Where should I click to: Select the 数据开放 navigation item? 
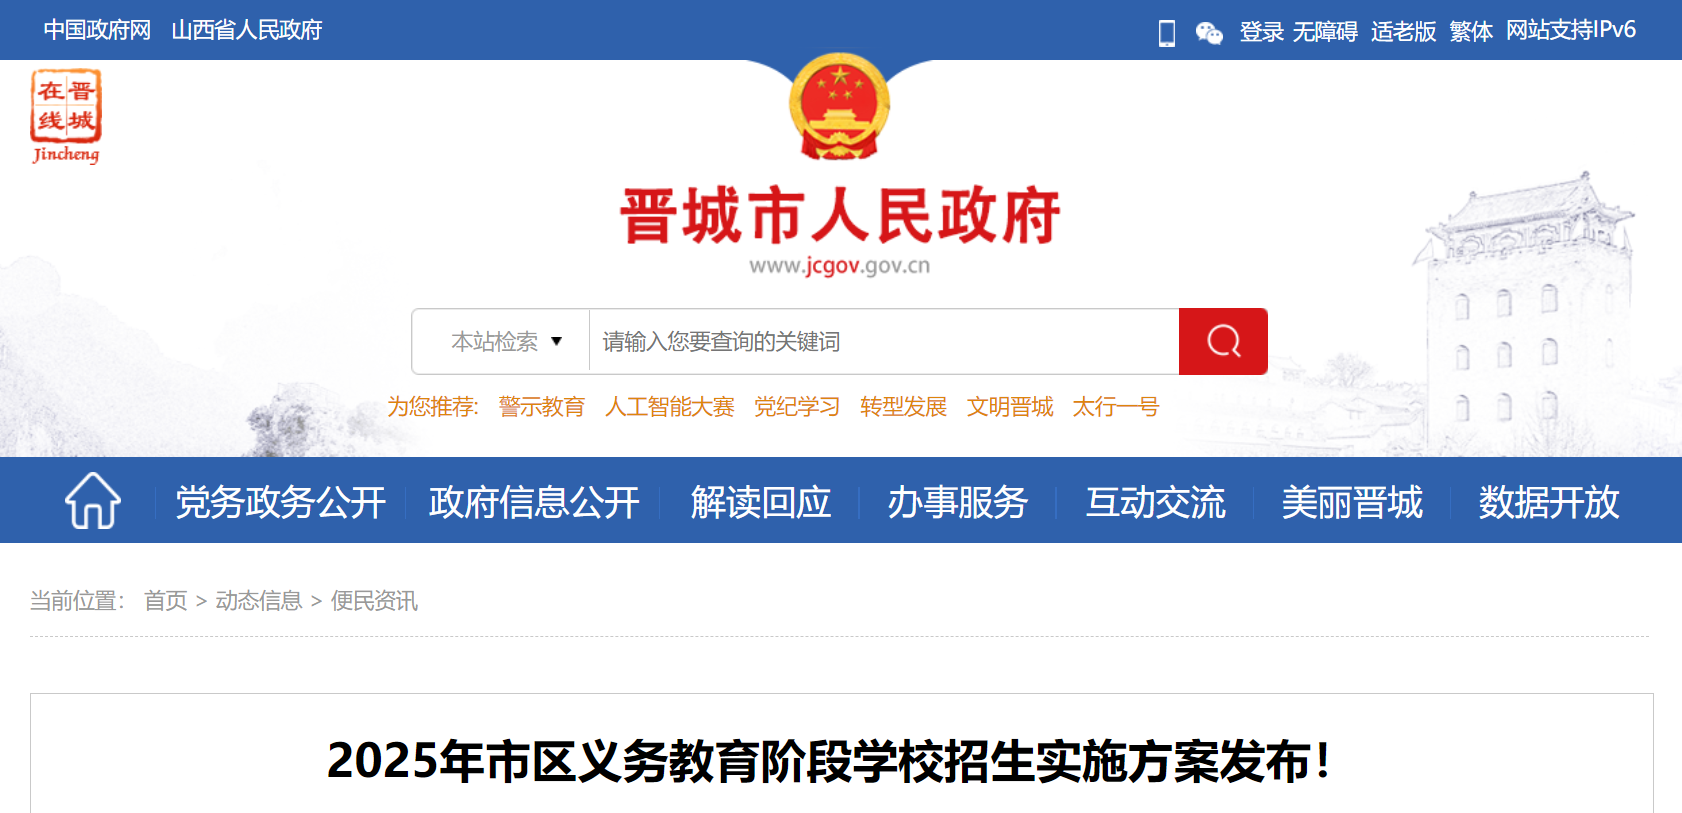[1549, 502]
